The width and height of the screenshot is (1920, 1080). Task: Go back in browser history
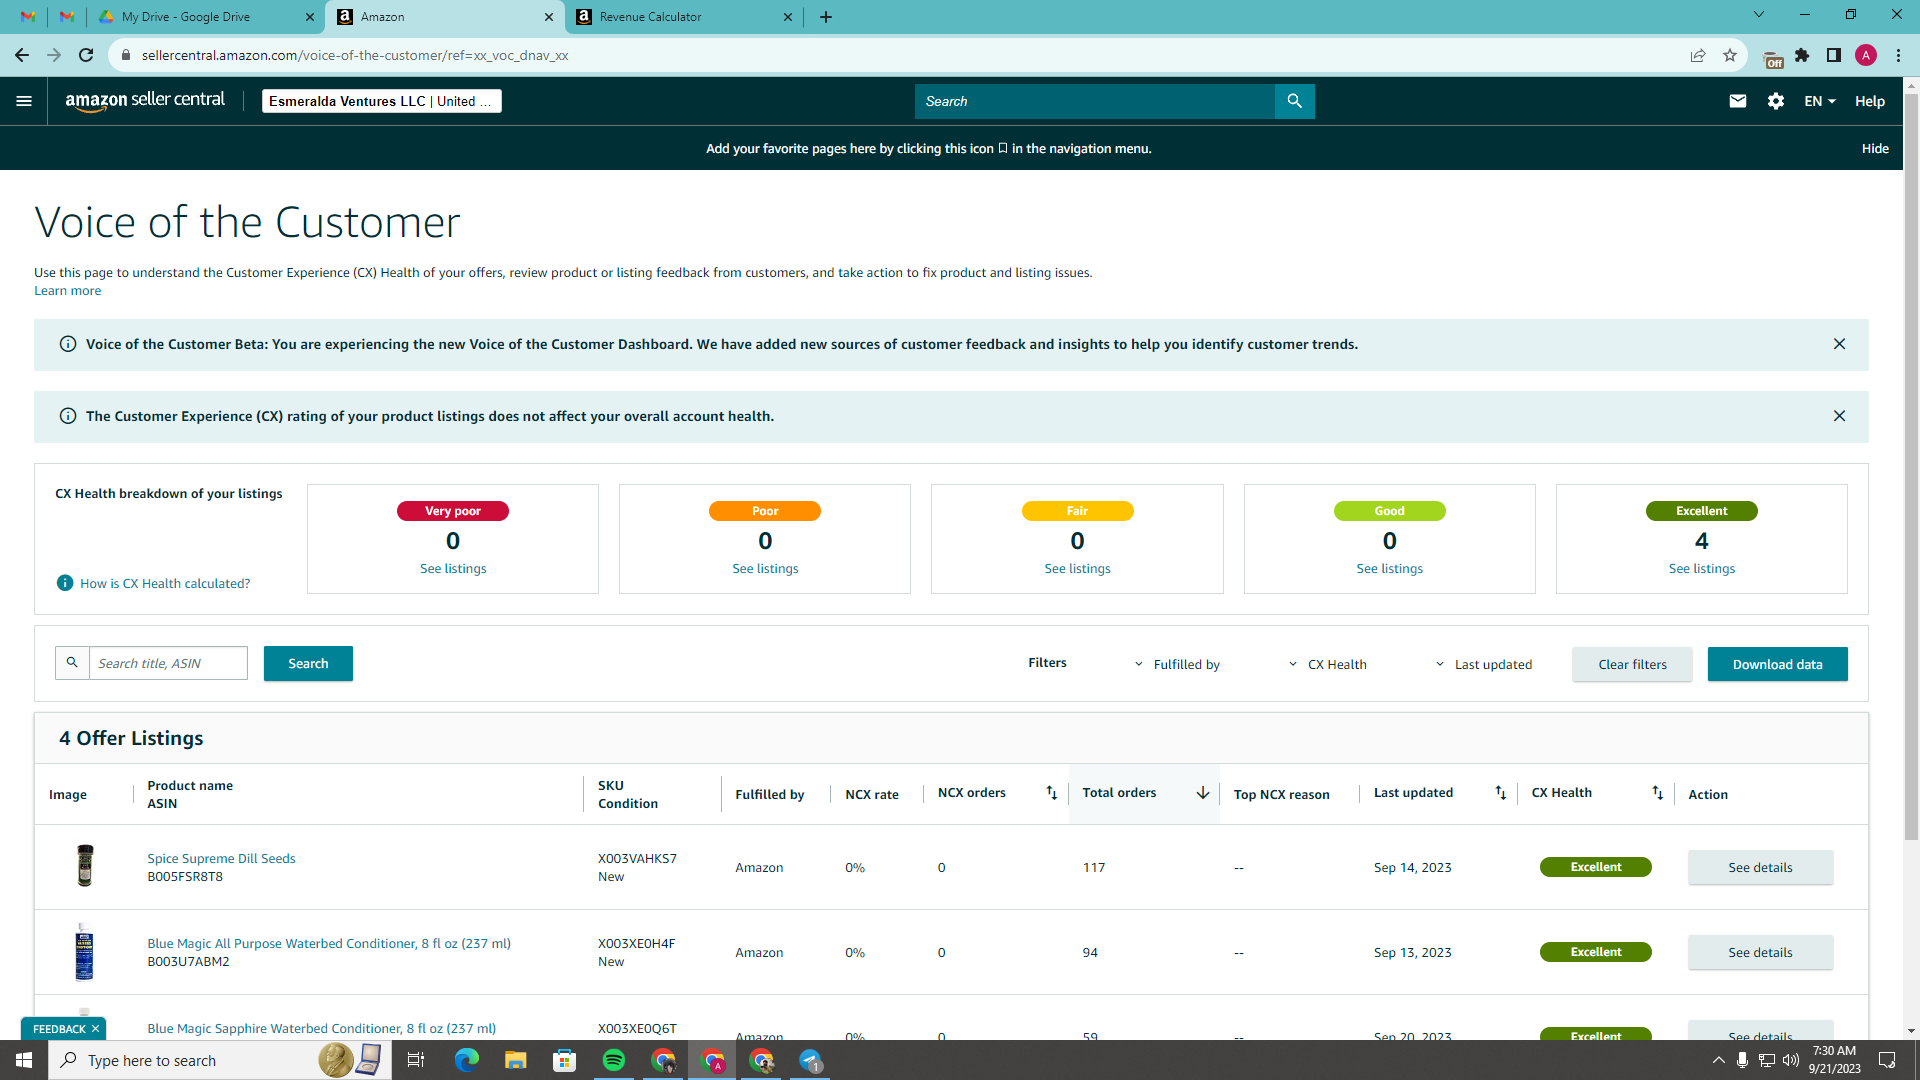[22, 55]
